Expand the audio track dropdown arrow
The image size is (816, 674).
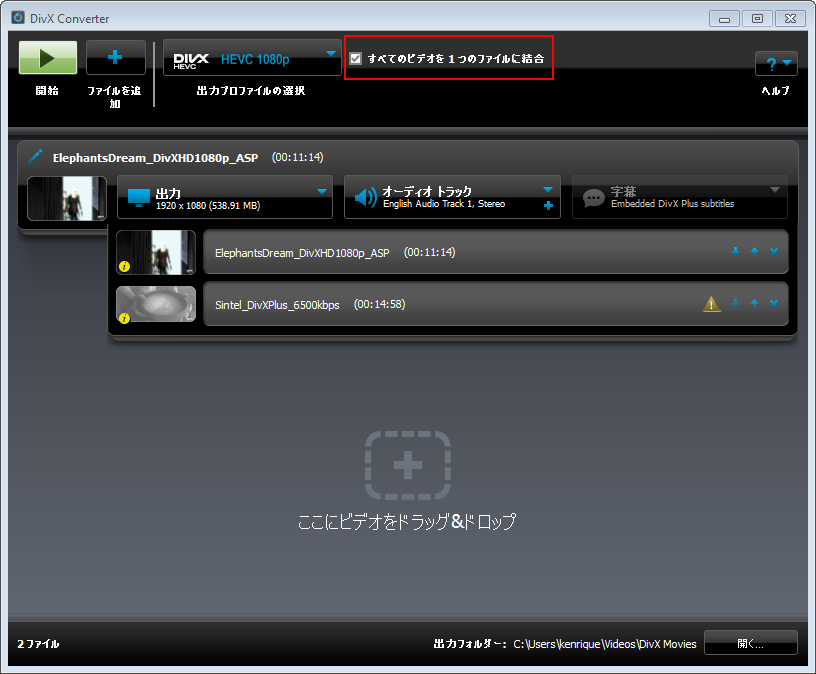coord(547,189)
